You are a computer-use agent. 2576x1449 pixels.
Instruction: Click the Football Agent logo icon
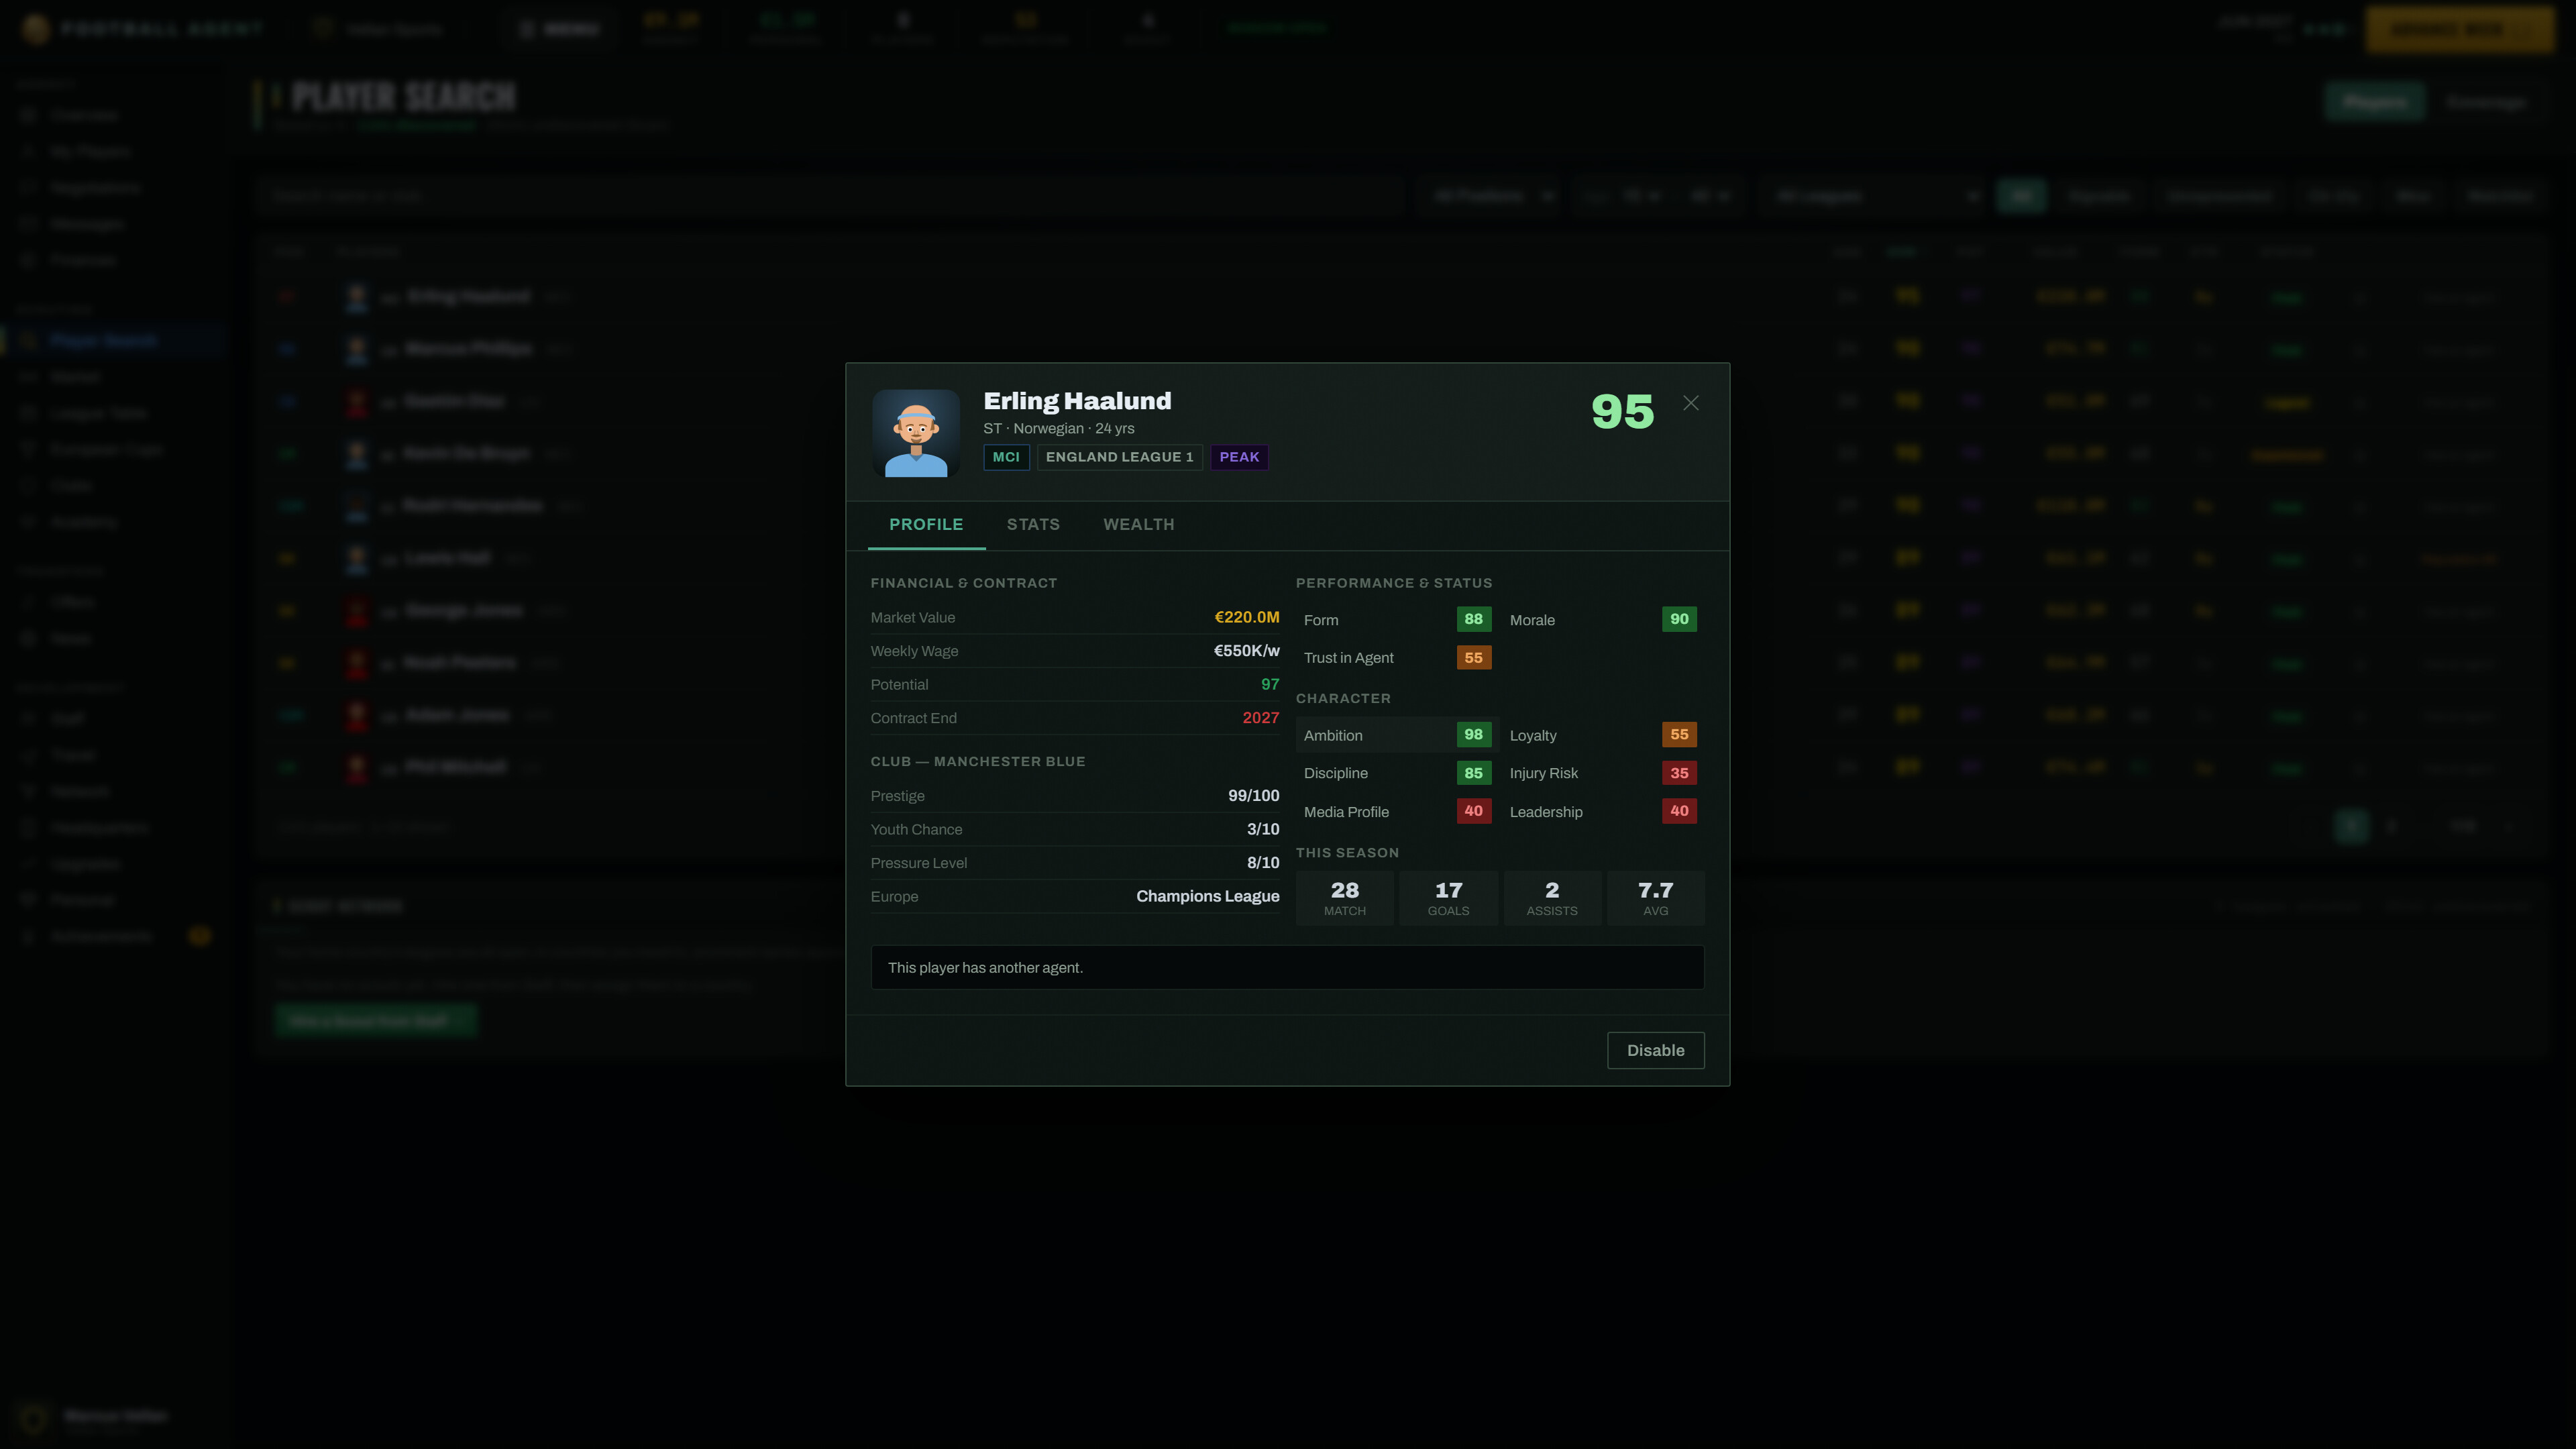click(36, 29)
